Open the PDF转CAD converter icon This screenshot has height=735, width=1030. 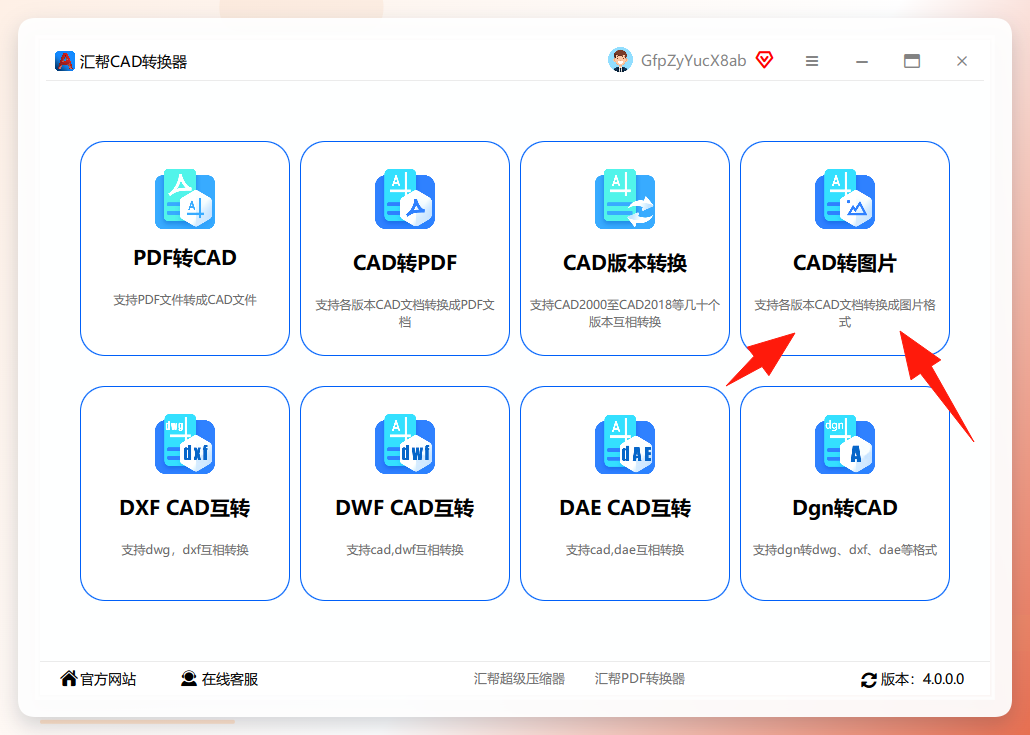pos(185,199)
